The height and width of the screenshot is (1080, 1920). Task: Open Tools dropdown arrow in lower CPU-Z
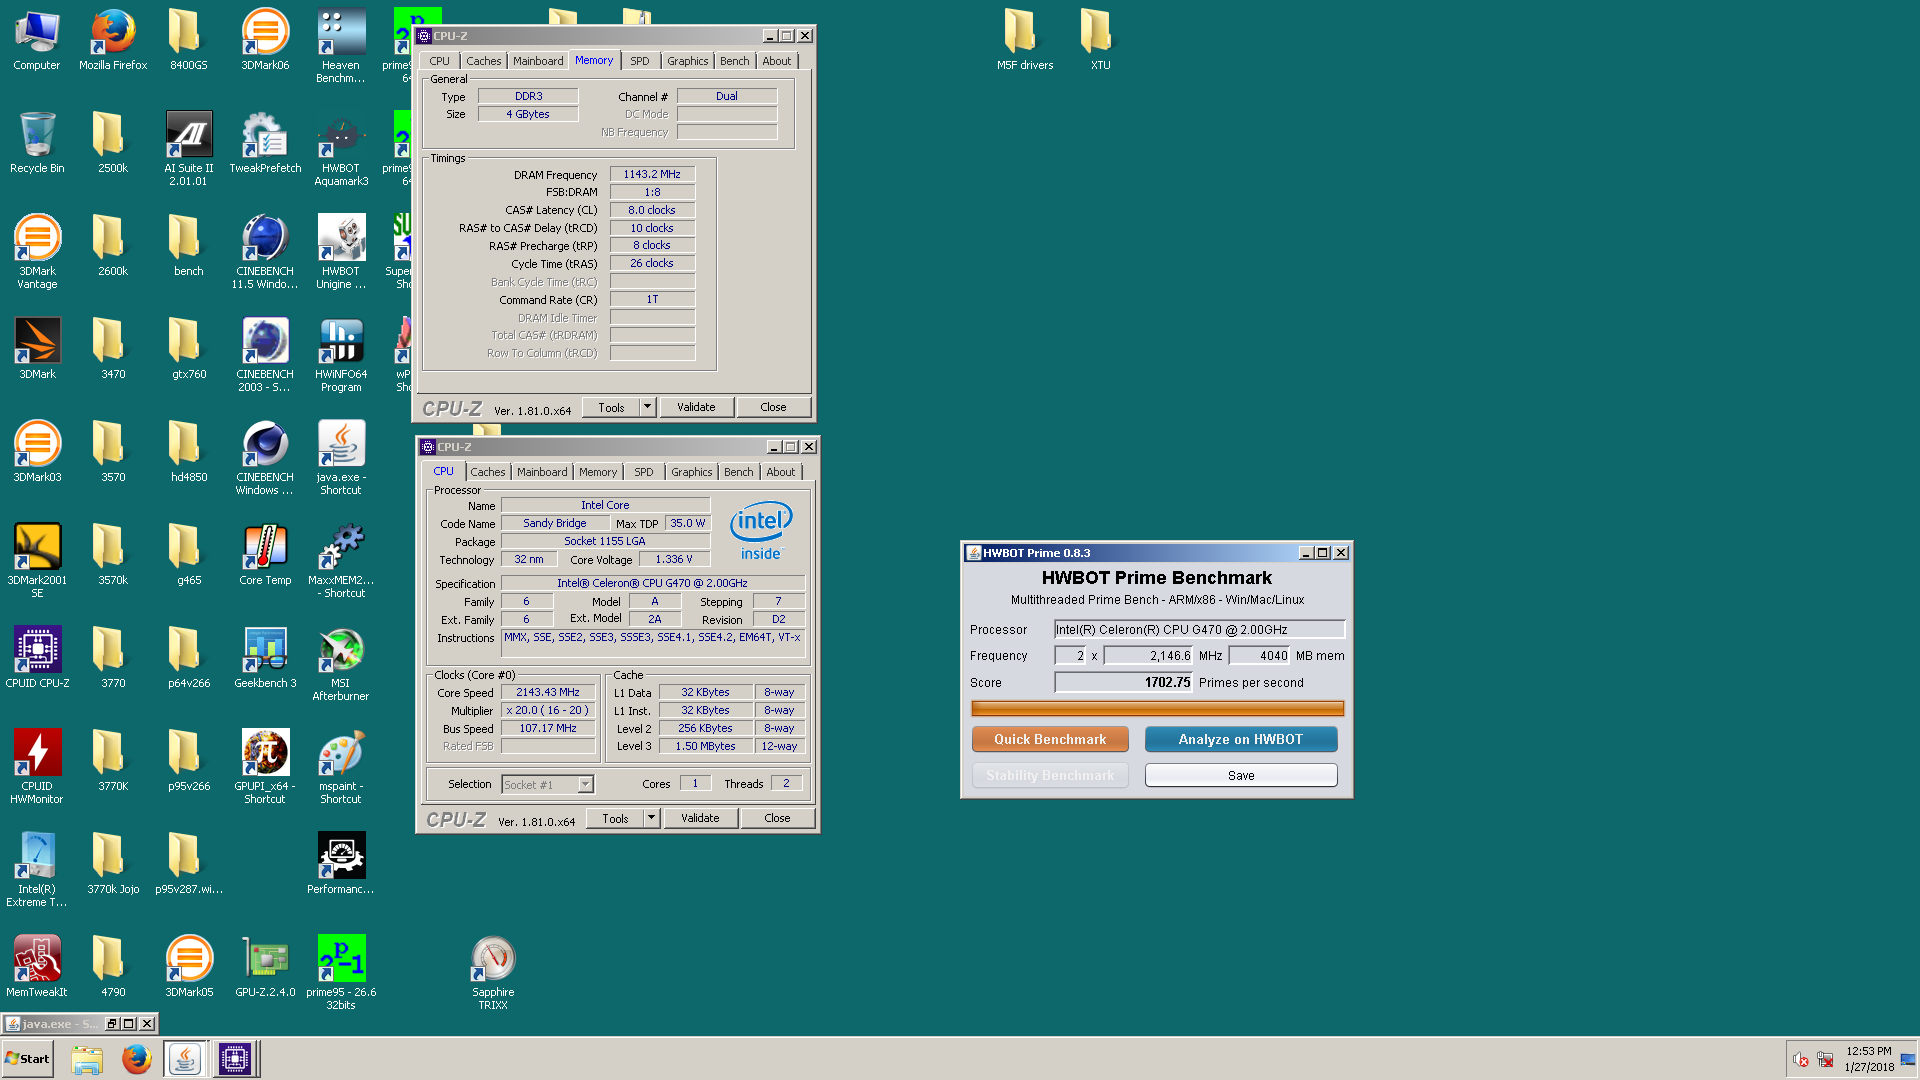tap(651, 818)
